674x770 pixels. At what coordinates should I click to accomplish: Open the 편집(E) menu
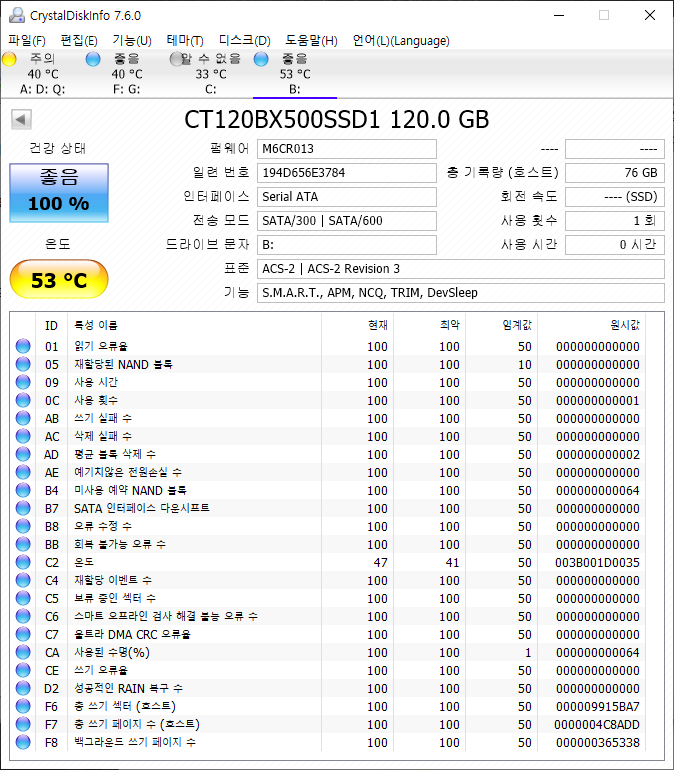[x=79, y=40]
